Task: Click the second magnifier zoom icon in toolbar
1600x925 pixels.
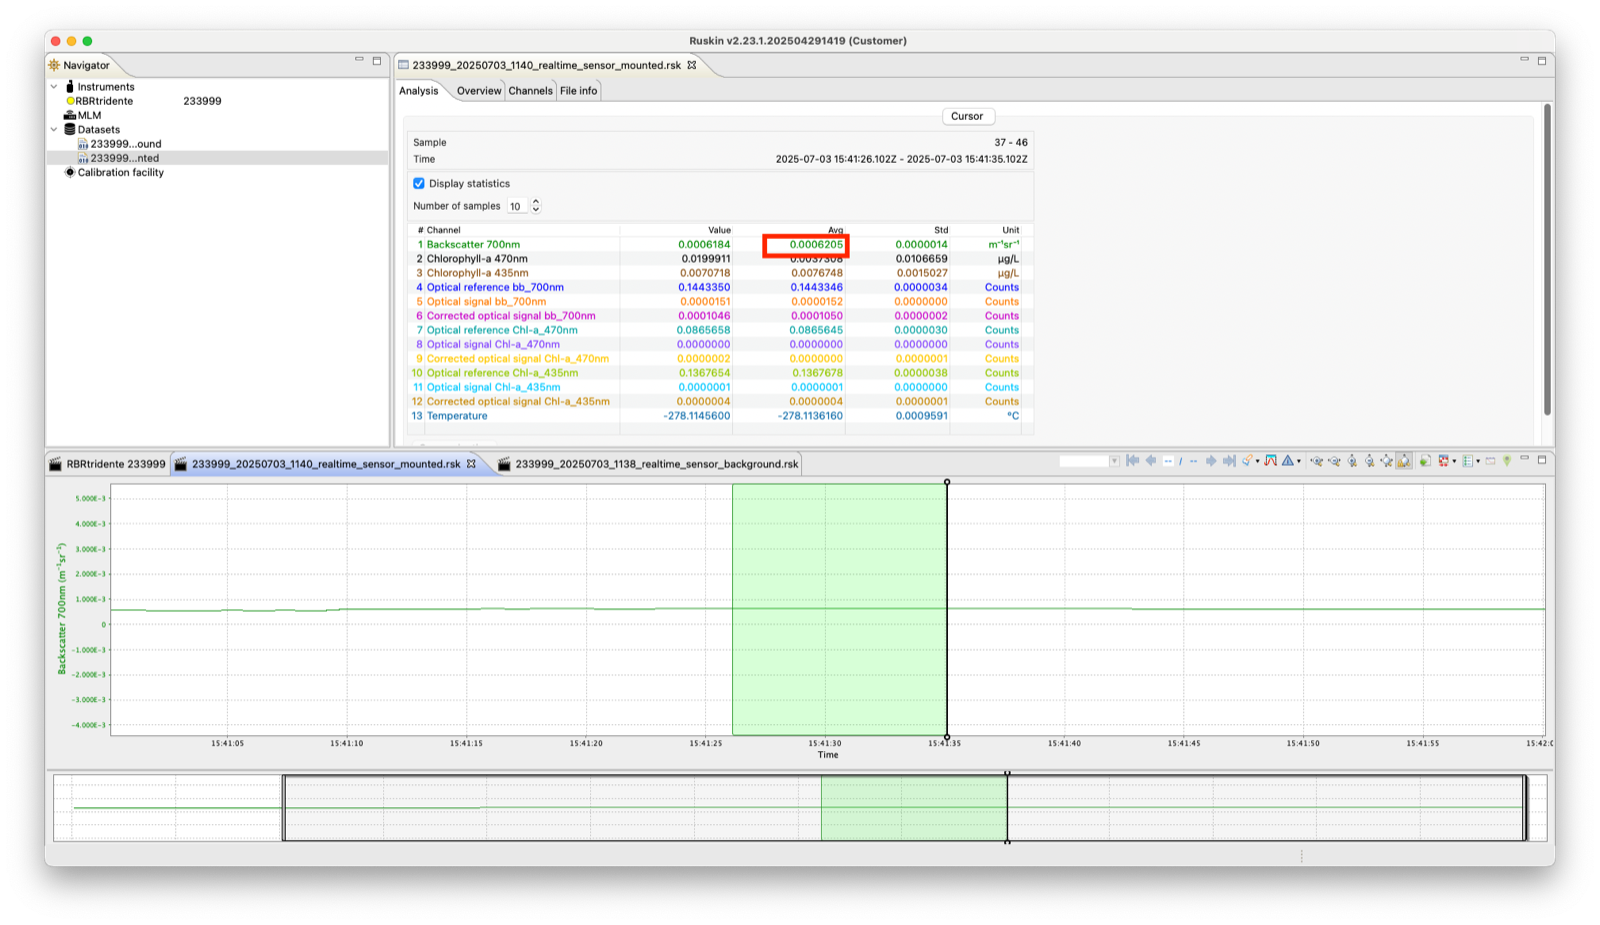Action: tap(1334, 461)
